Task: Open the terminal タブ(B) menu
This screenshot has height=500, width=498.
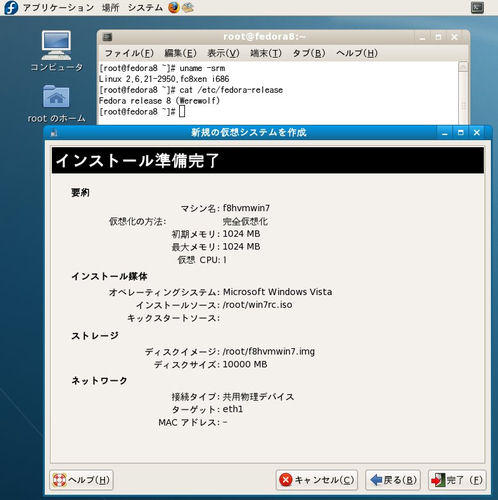Action: click(309, 53)
